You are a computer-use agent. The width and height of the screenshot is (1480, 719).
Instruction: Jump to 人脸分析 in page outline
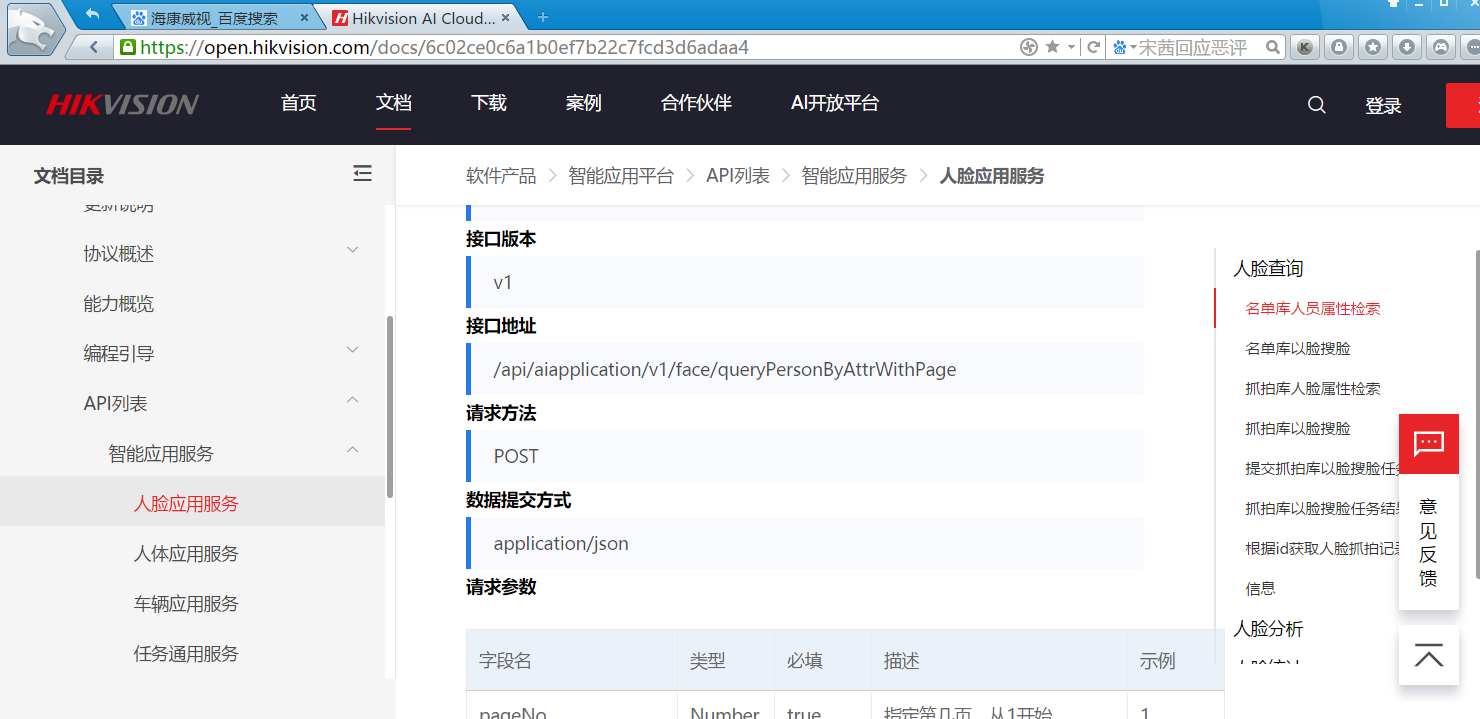(1268, 629)
